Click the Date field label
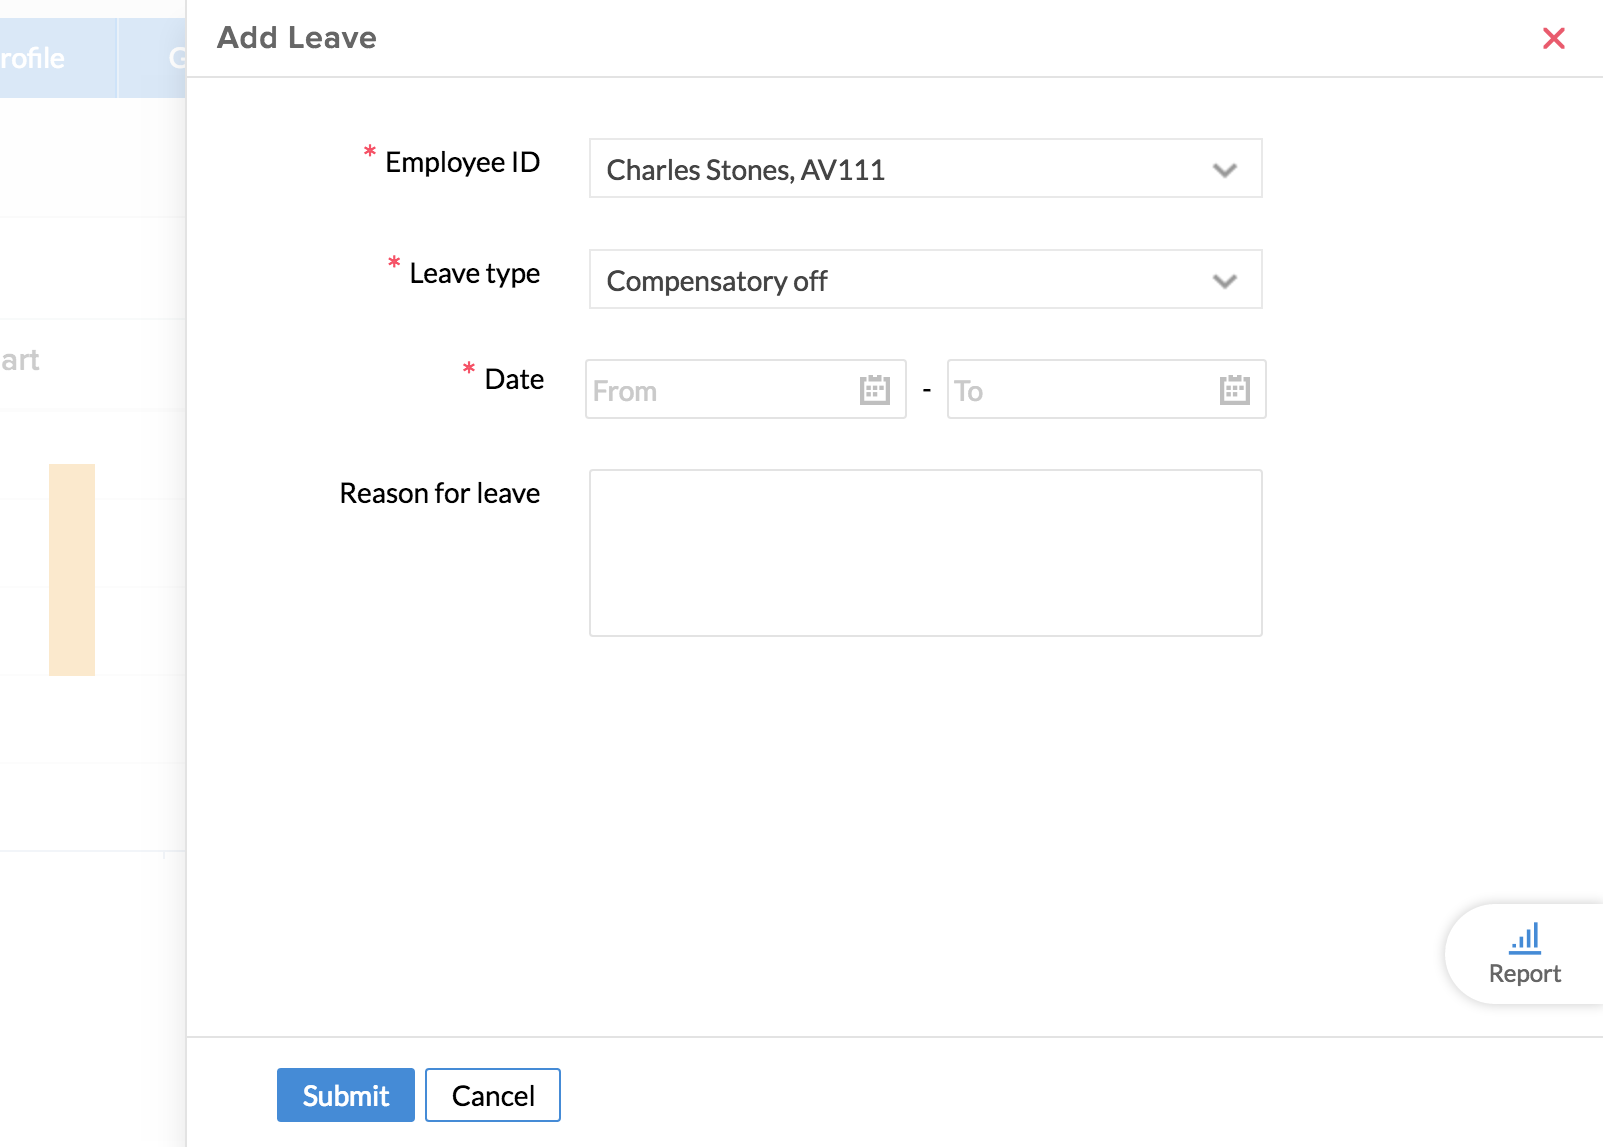Image resolution: width=1603 pixels, height=1147 pixels. tap(514, 380)
